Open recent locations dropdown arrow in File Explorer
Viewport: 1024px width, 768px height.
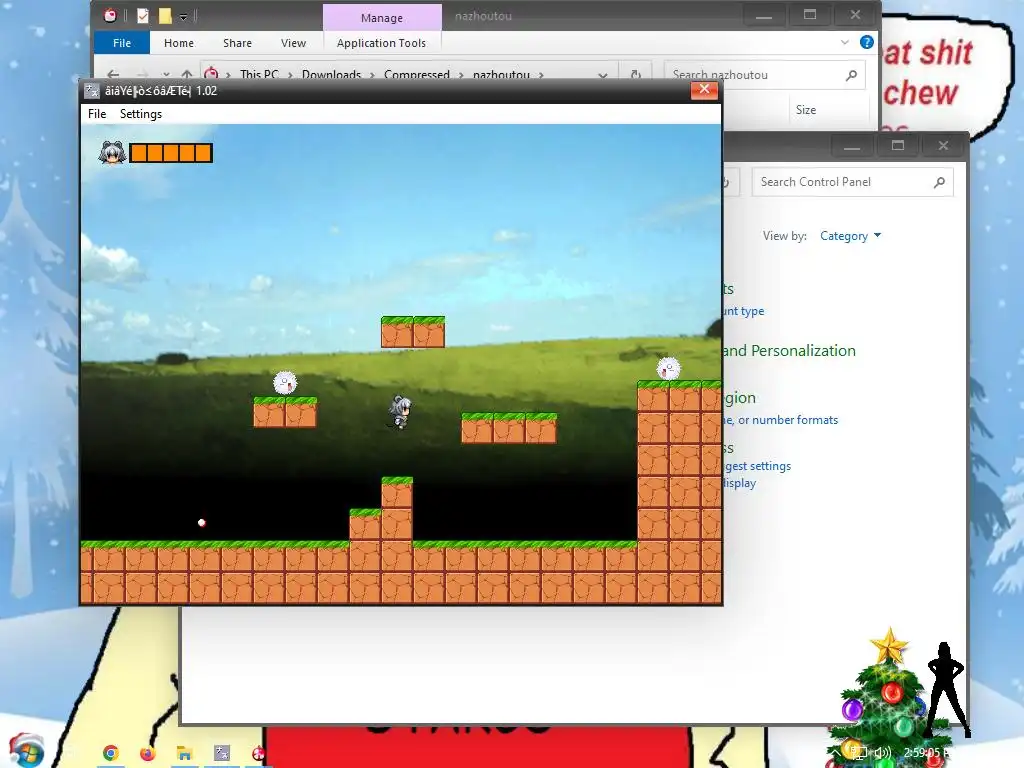[x=167, y=74]
